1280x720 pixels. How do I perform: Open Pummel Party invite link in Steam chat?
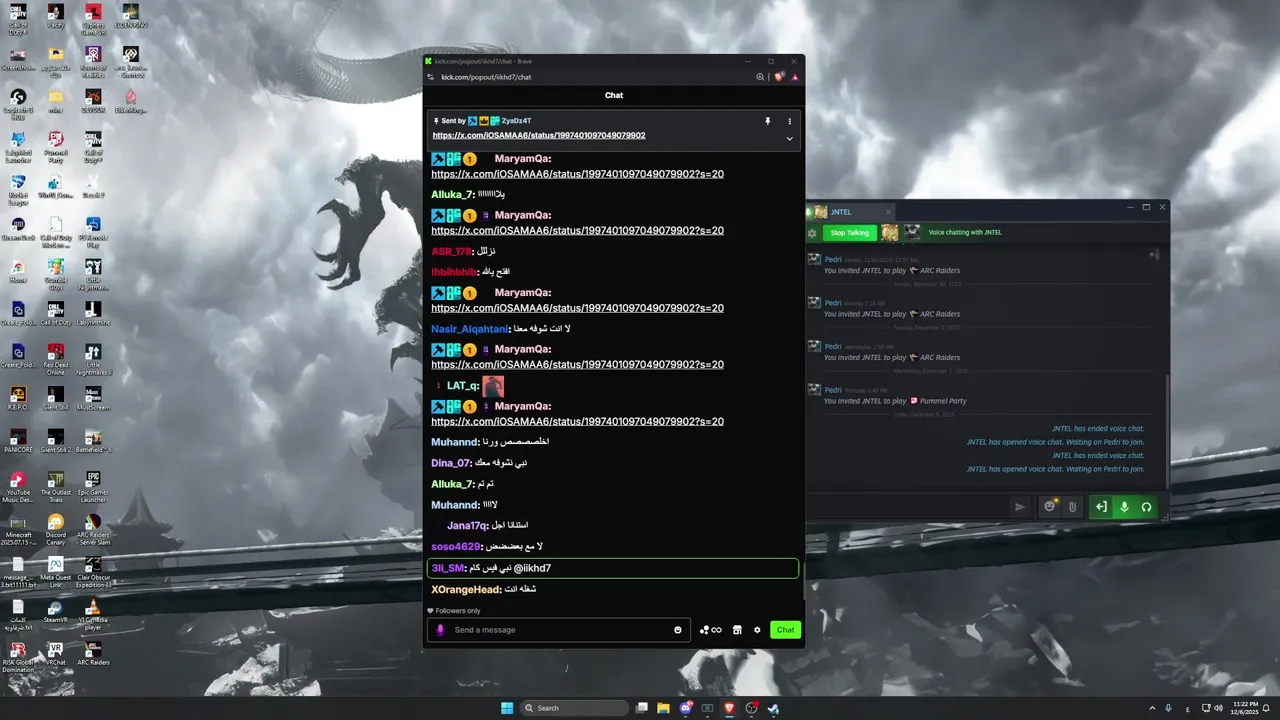tap(942, 401)
